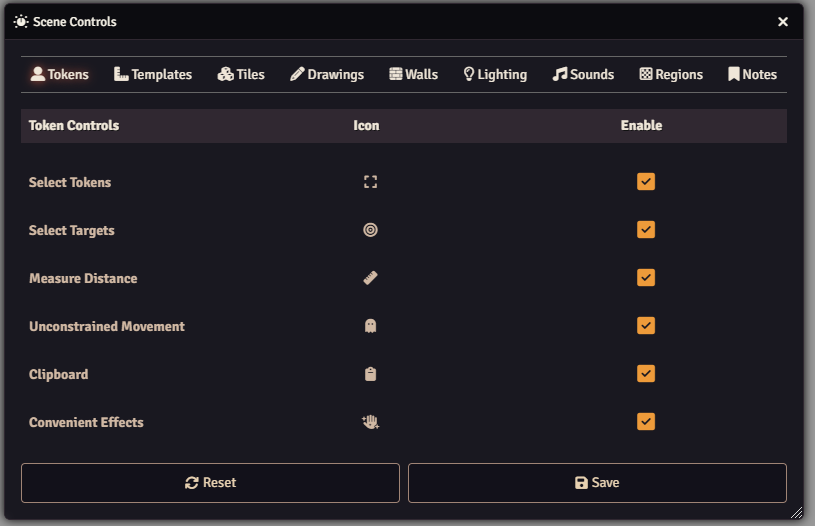Screen dimensions: 815x526
Task: Turn off Unconstrained Movement checkbox
Action: pos(646,326)
